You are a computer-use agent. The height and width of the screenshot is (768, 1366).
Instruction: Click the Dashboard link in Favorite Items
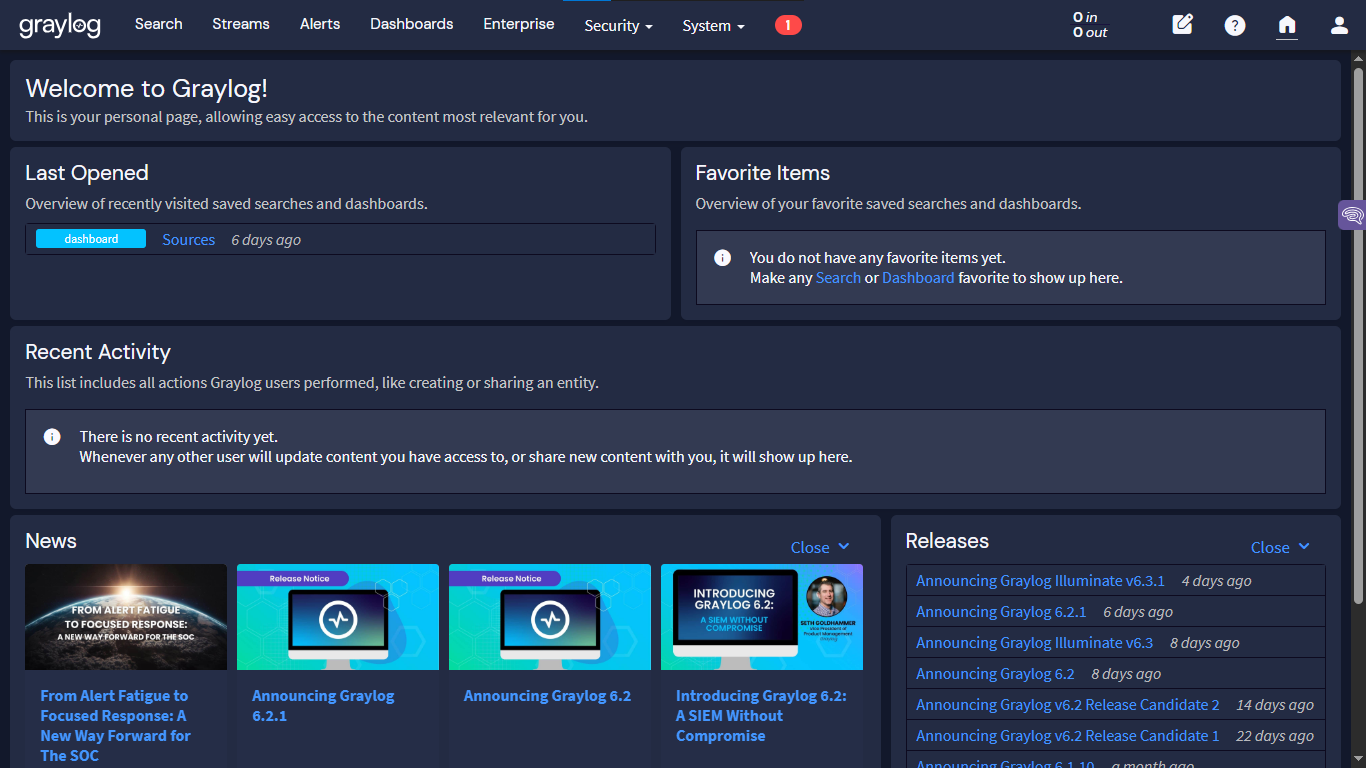click(918, 278)
